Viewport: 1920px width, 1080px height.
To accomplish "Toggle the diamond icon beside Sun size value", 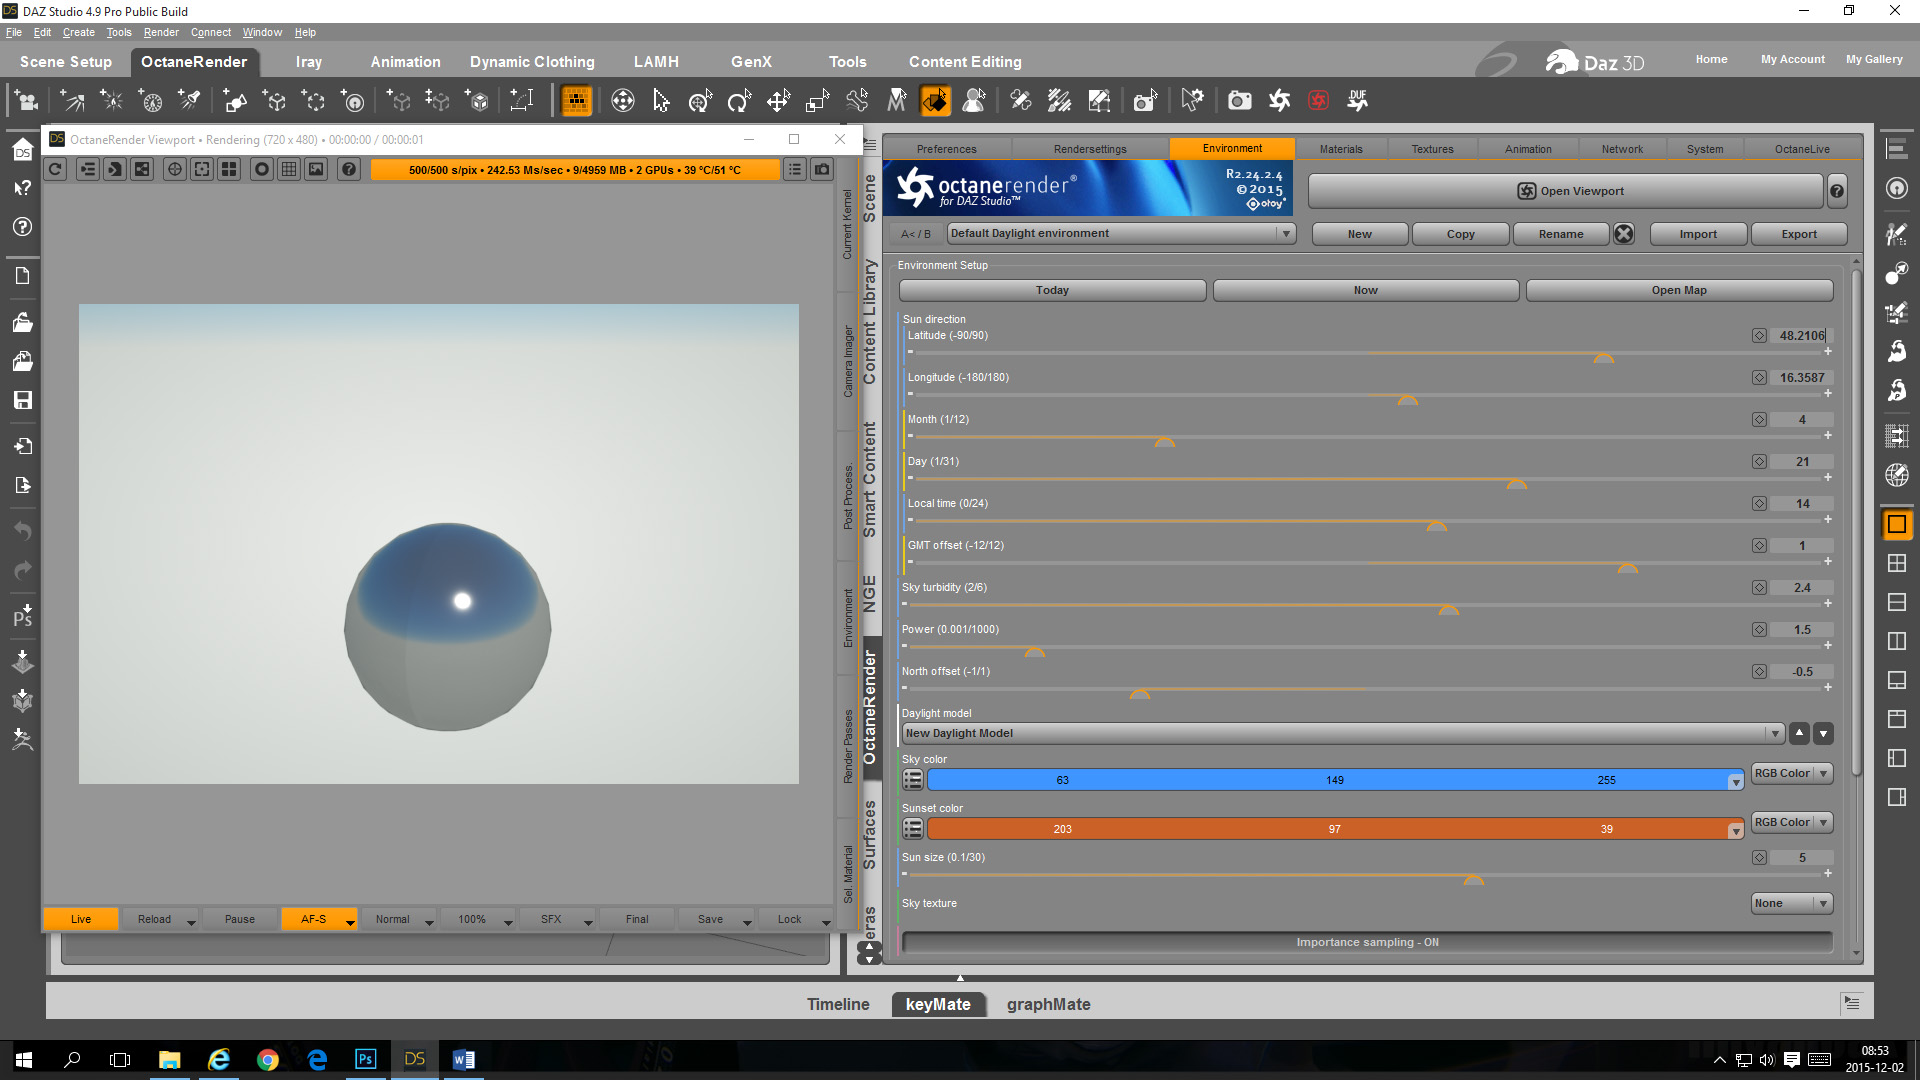I will pos(1759,858).
